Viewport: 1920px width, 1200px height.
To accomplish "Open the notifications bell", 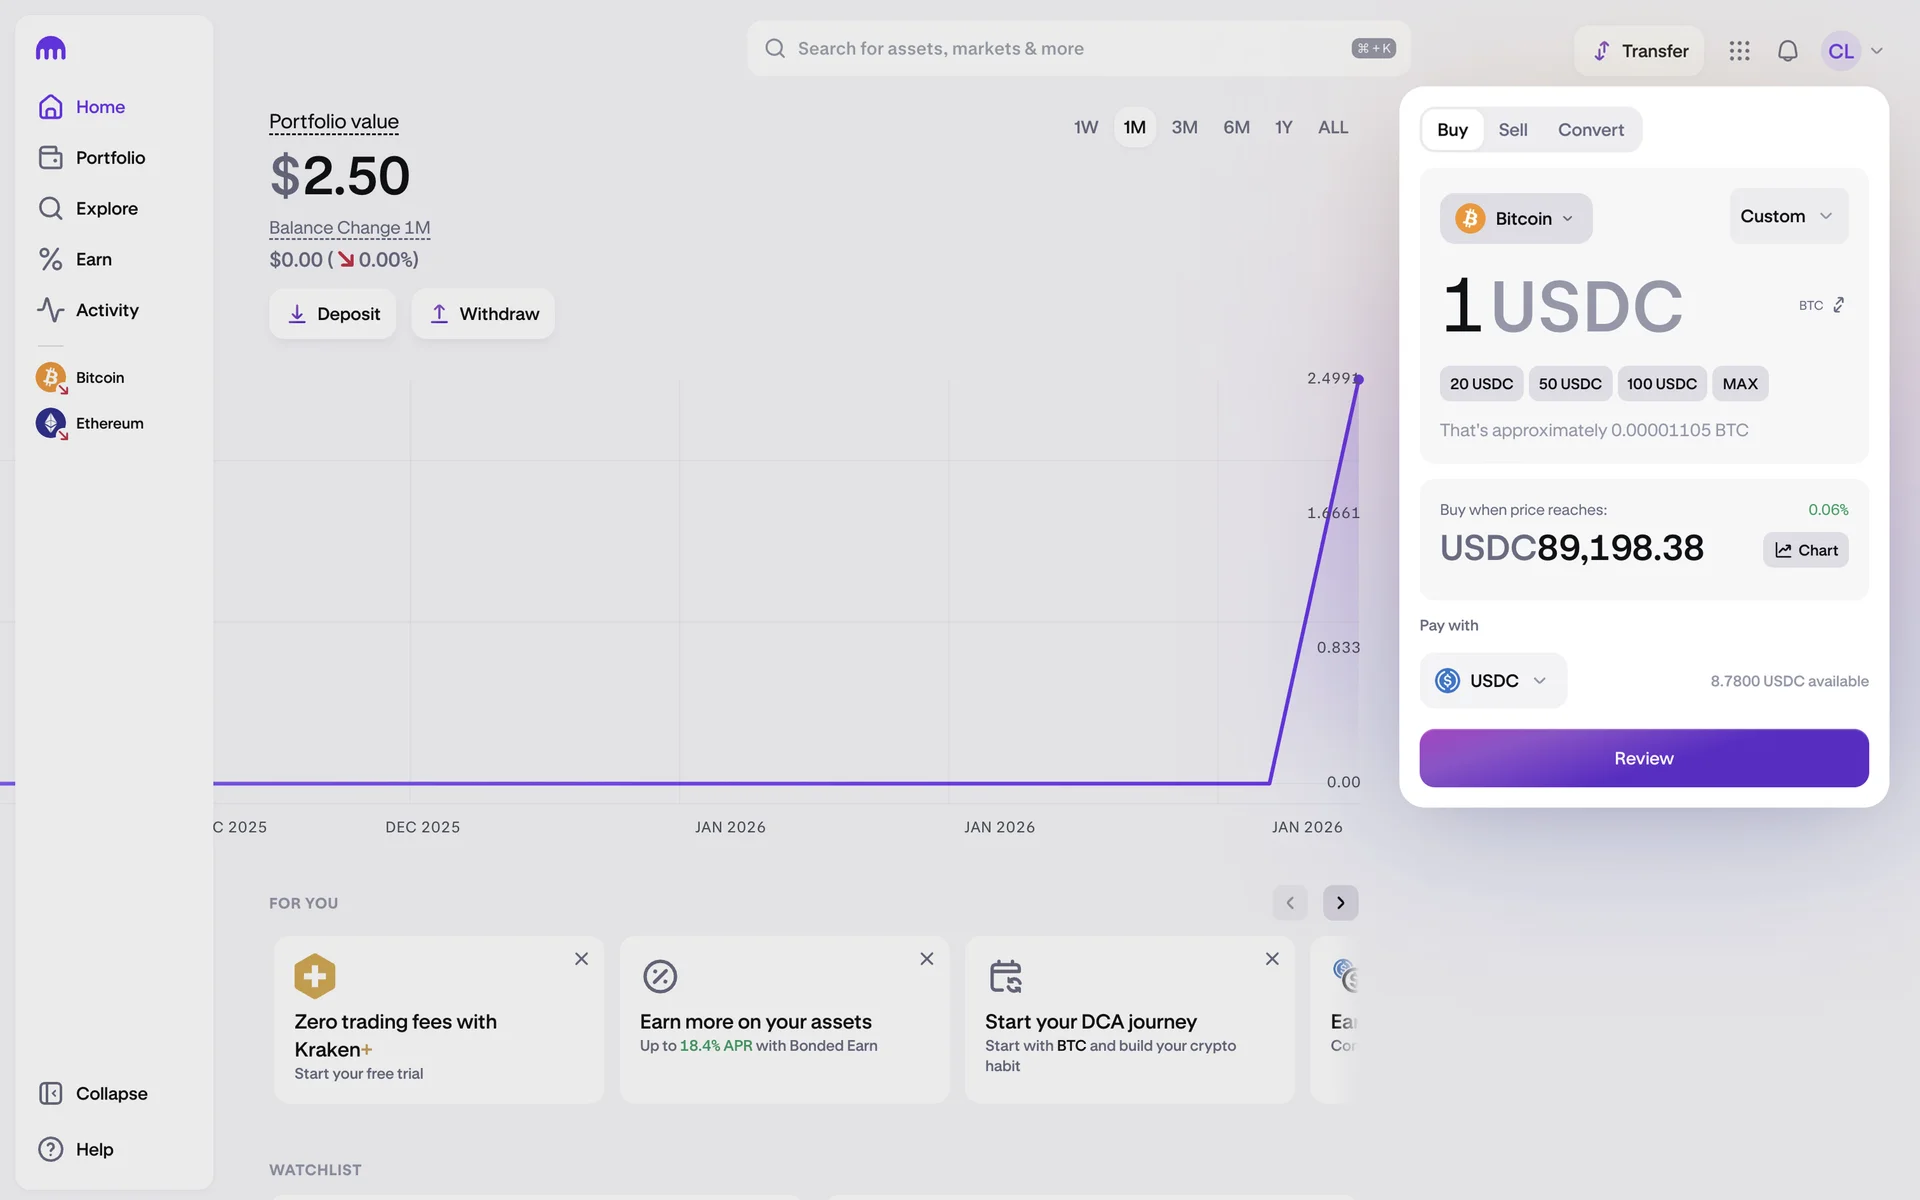I will 1787,51.
